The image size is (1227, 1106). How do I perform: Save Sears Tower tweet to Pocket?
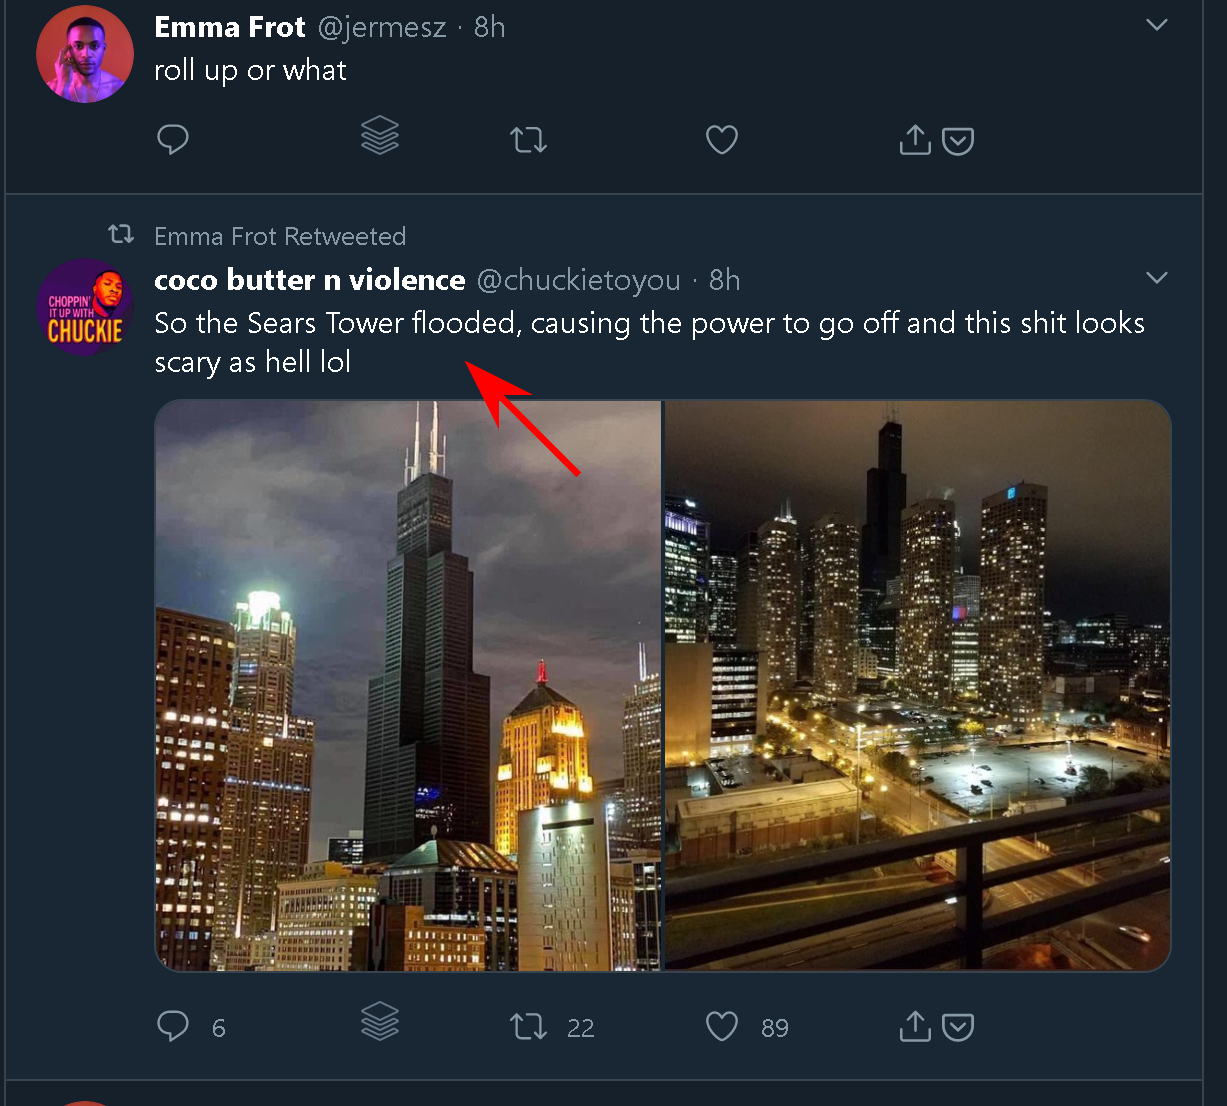click(958, 1027)
